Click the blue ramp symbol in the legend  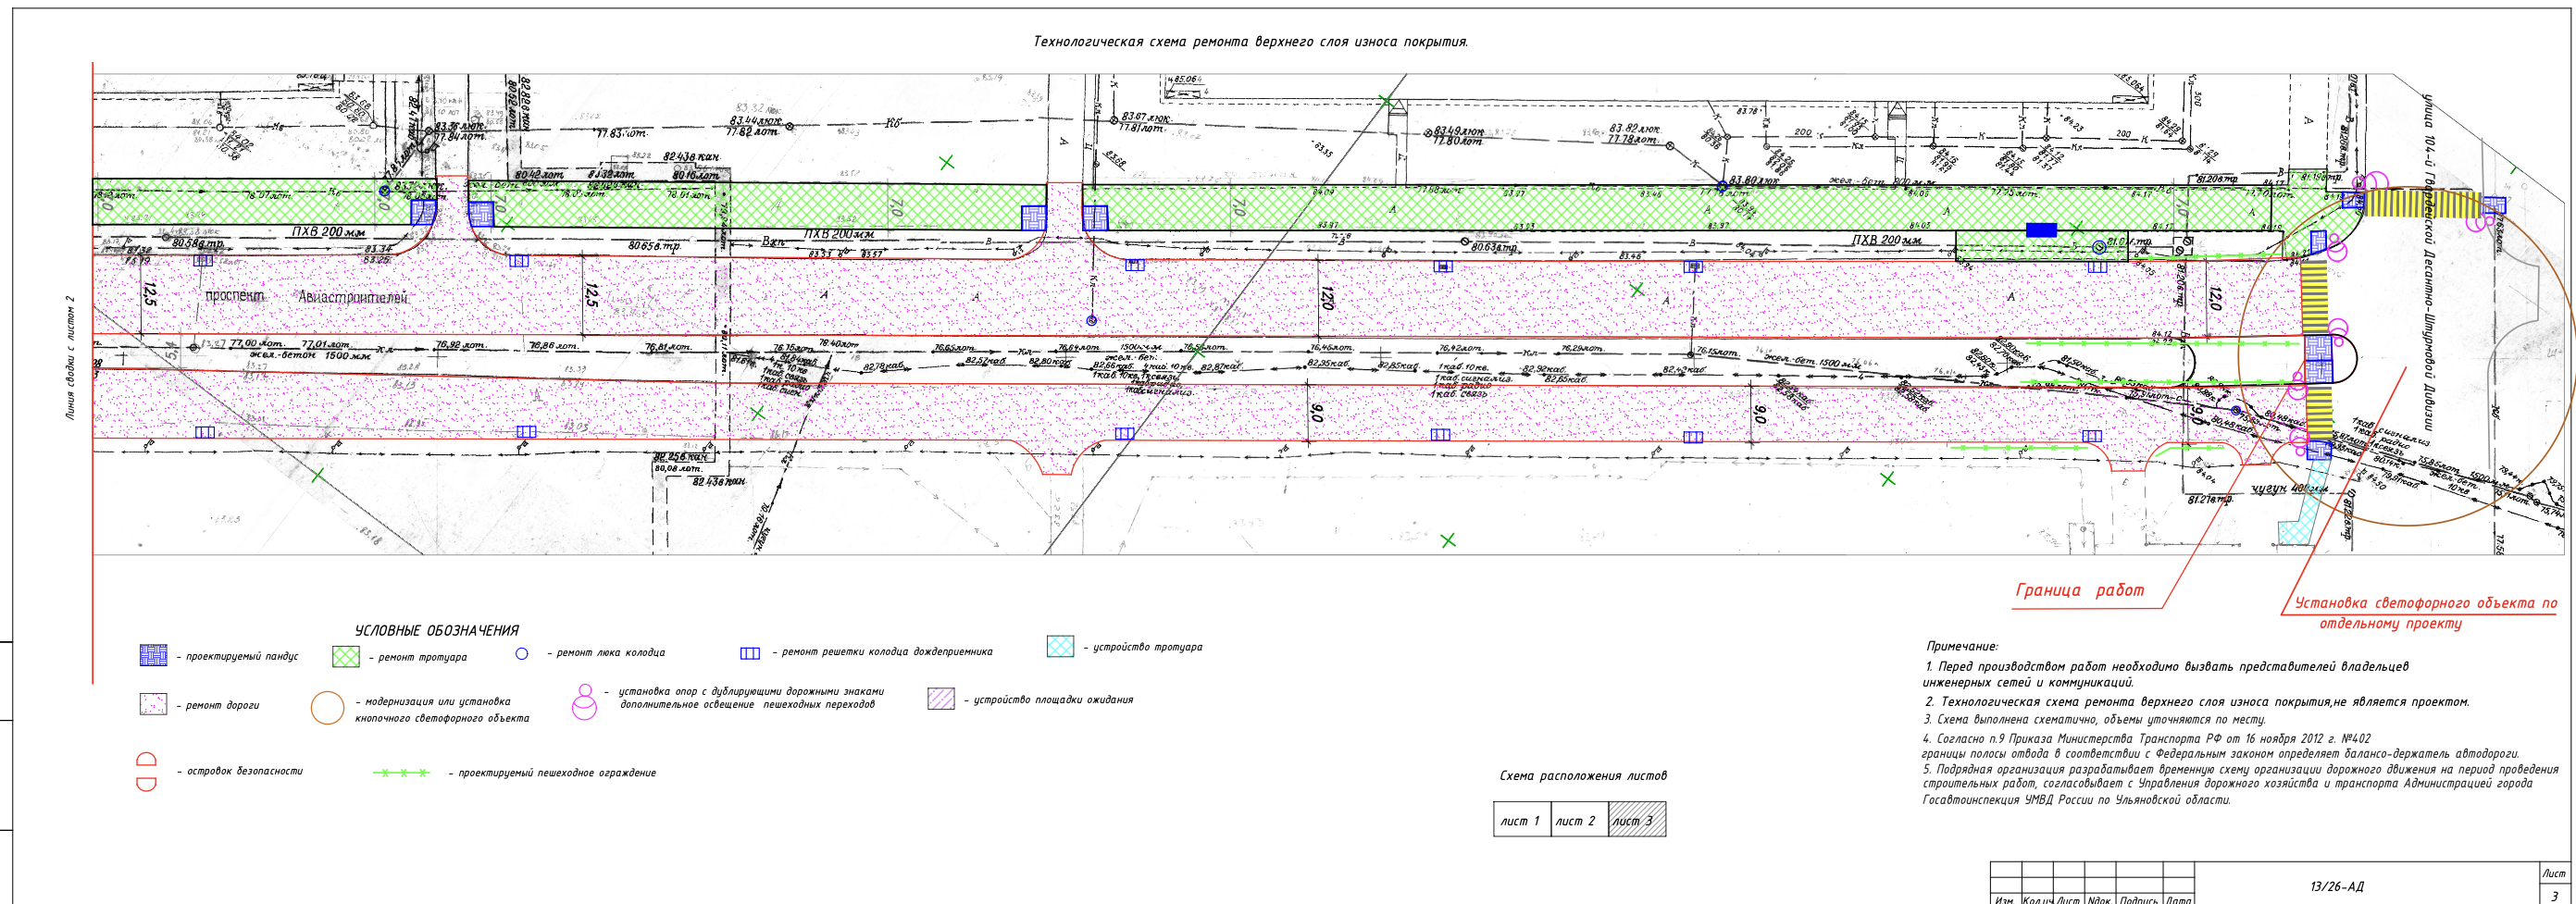tap(153, 655)
